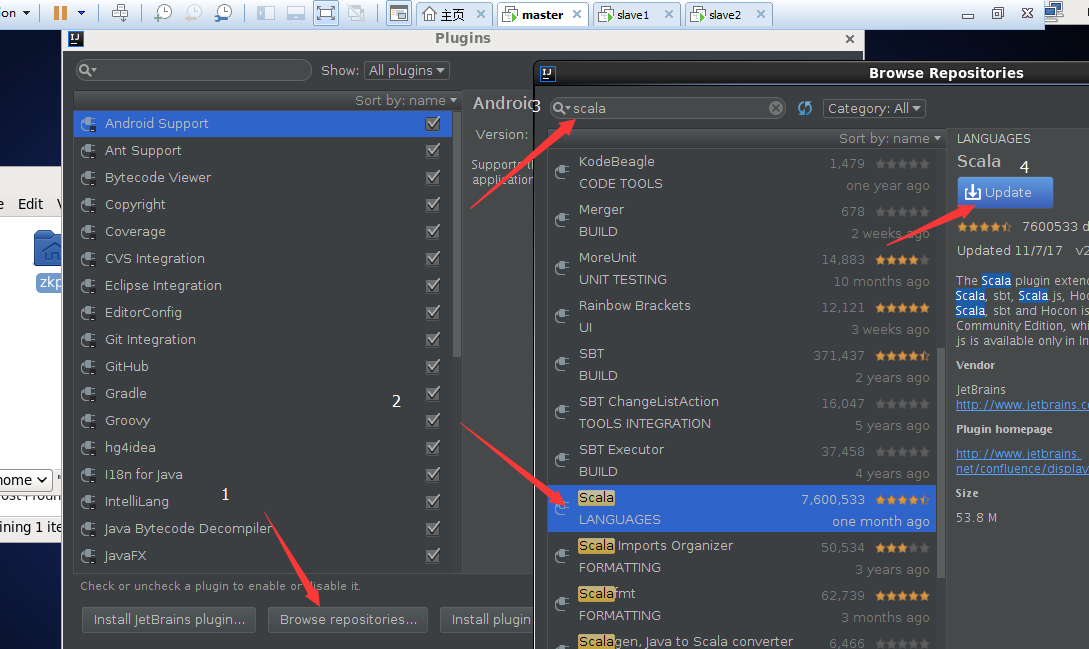The width and height of the screenshot is (1089, 649).
Task: Open Sort by: name in Plugins dialog
Action: click(406, 100)
